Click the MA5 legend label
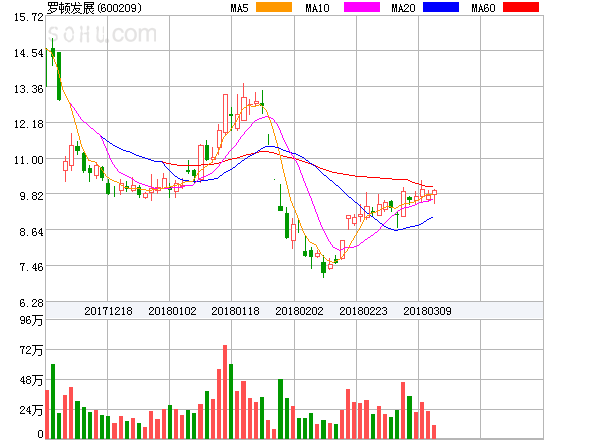 tap(239, 8)
